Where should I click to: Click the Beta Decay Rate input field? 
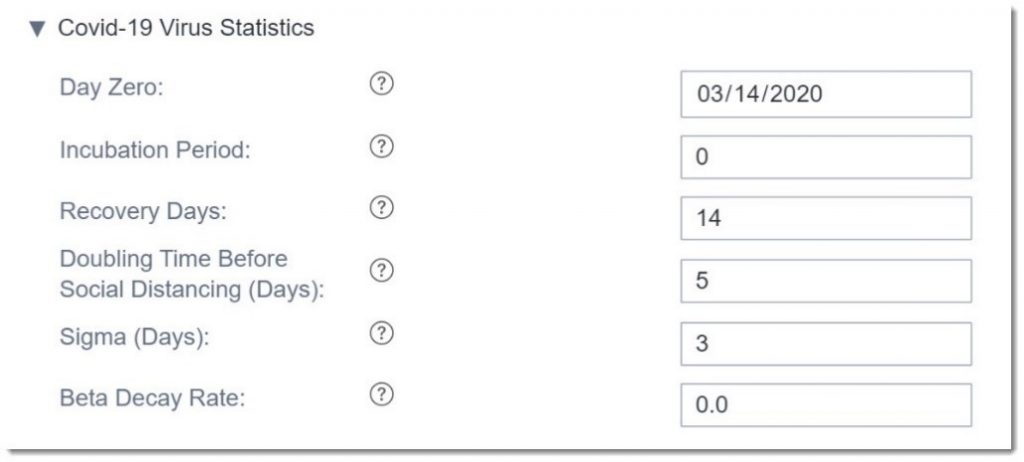point(826,405)
